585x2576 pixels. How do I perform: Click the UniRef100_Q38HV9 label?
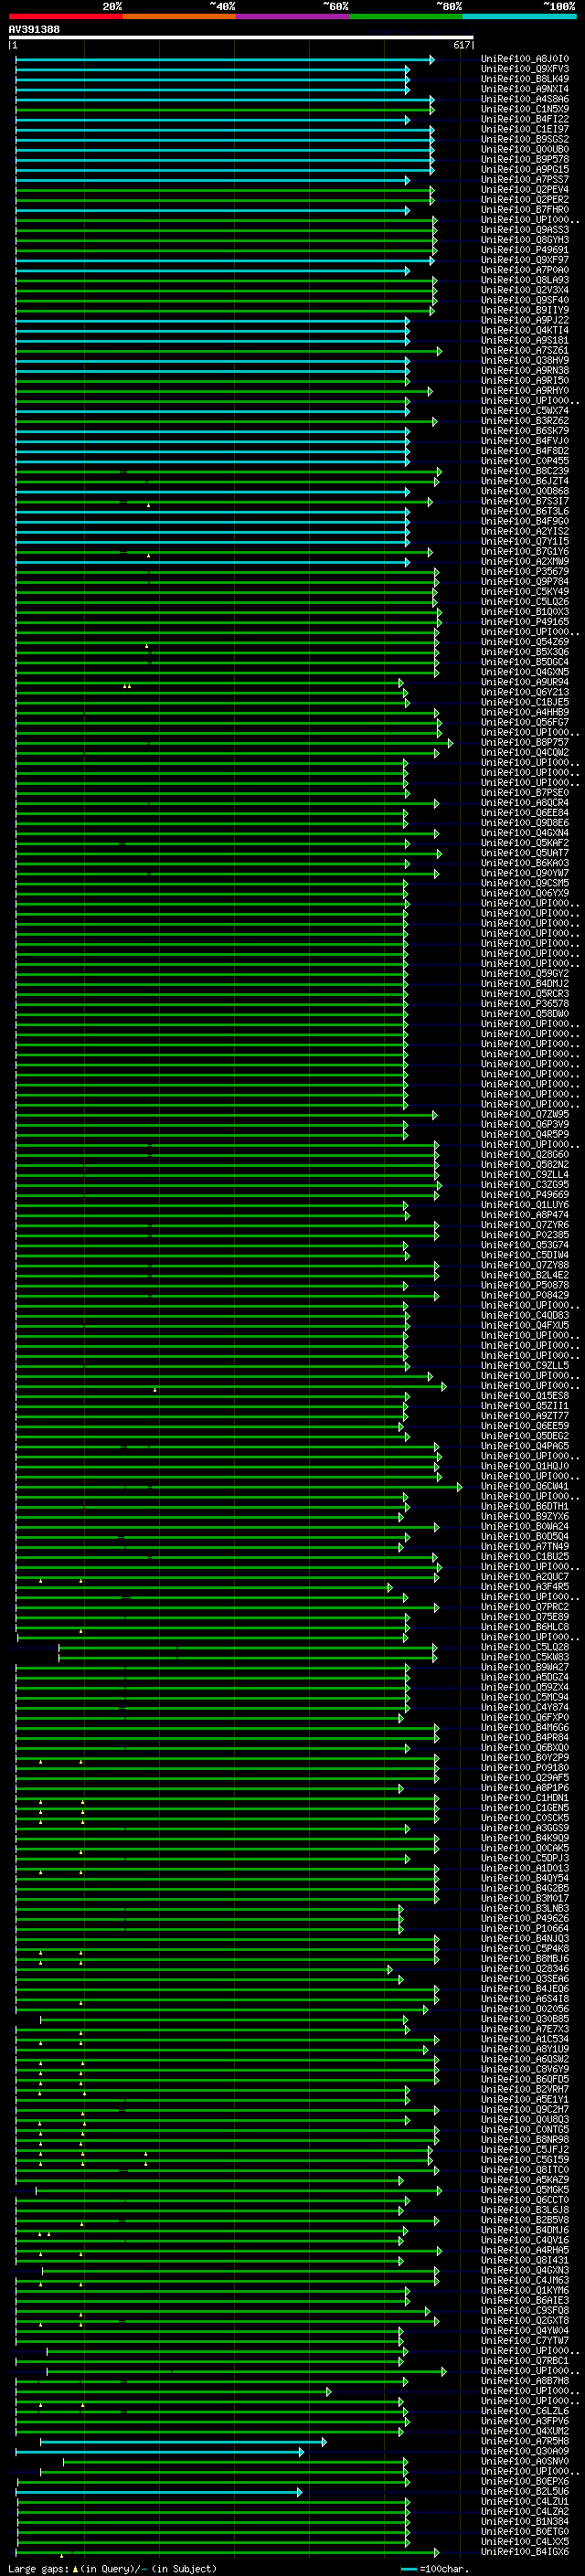click(x=525, y=361)
